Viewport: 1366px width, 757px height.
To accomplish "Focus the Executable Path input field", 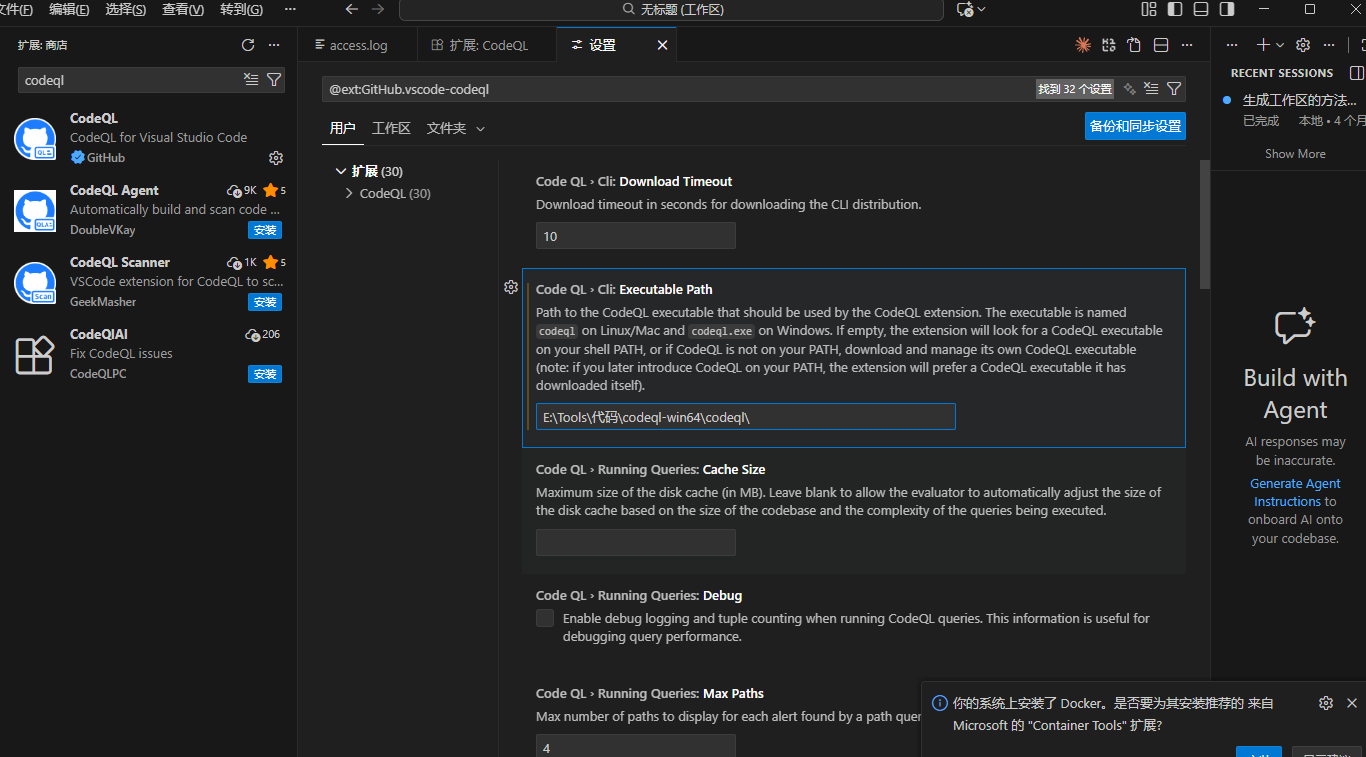I will coord(746,417).
